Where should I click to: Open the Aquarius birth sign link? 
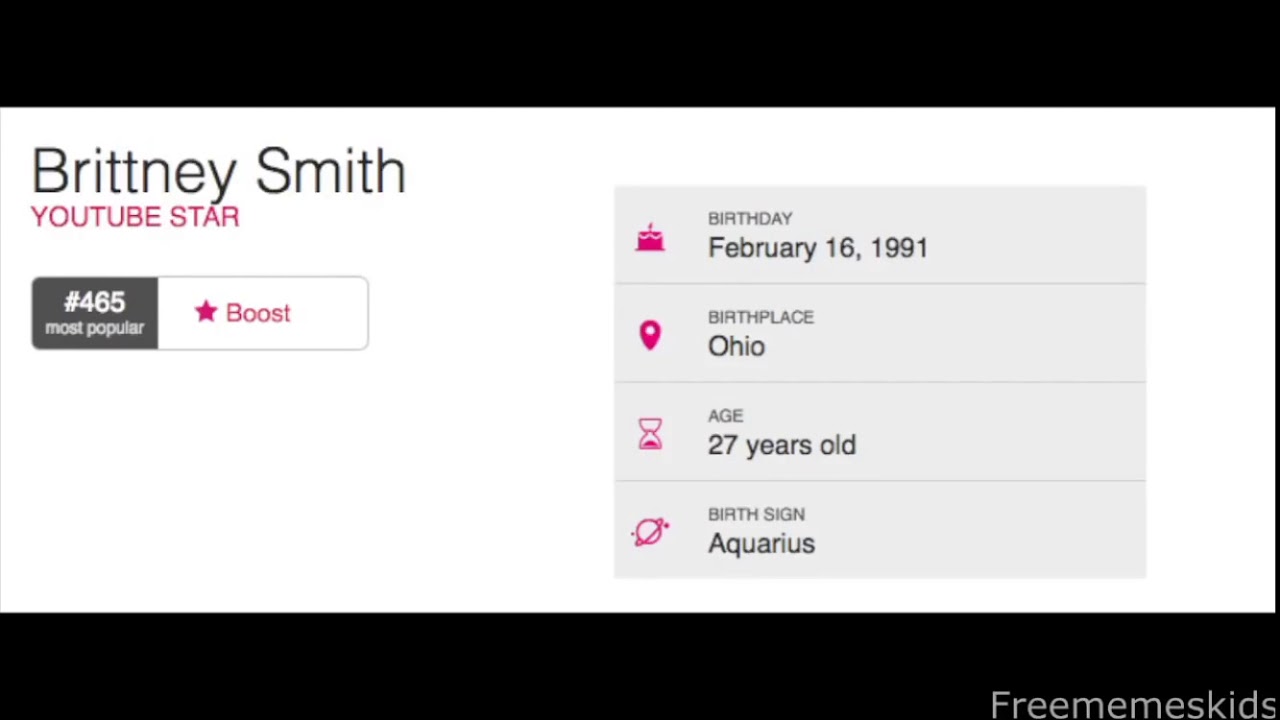coord(761,544)
